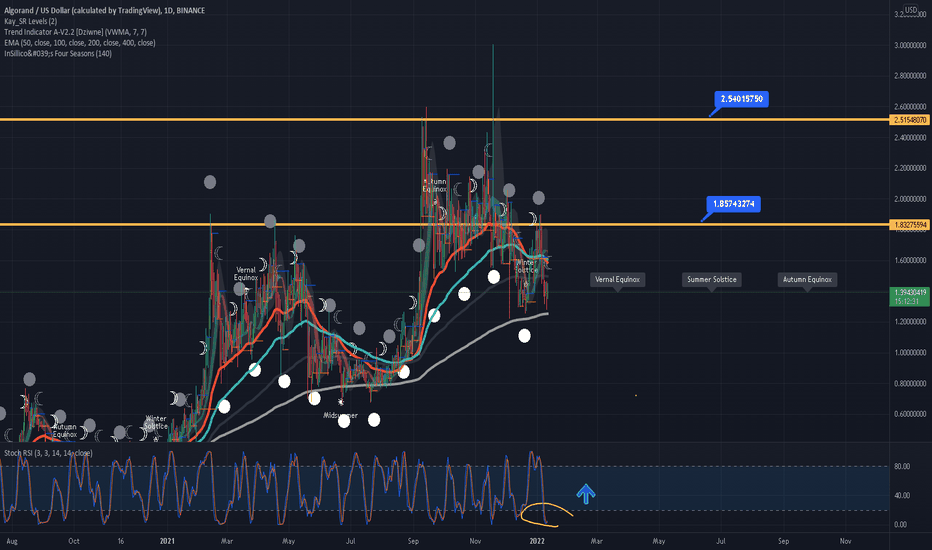Click the 0.60000000 price axis label
The width and height of the screenshot is (932, 550).
pos(910,414)
